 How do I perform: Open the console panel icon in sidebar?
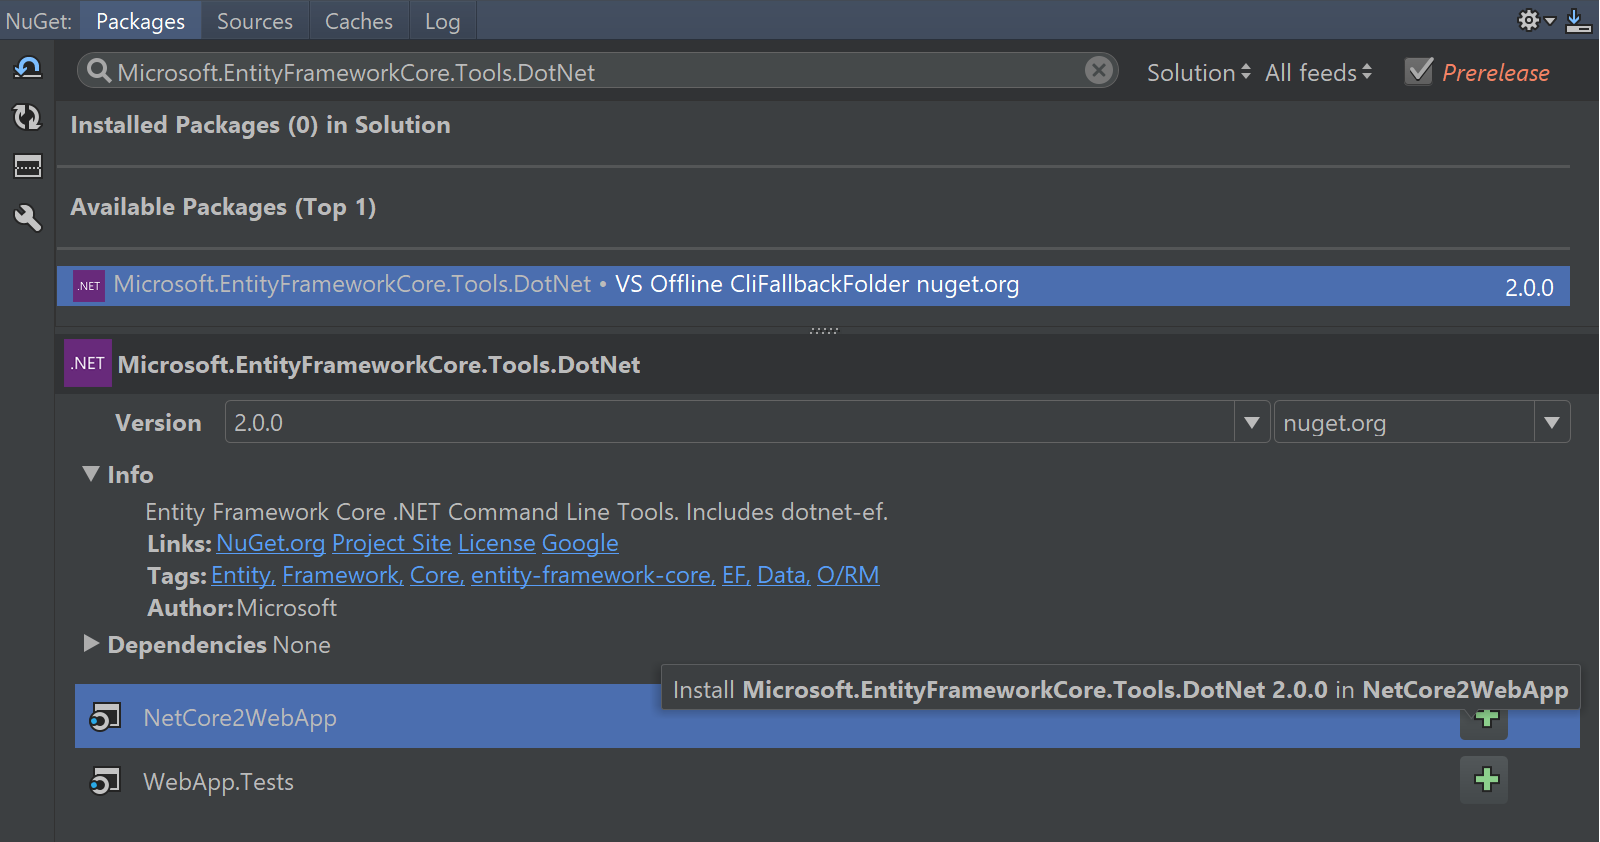point(27,166)
